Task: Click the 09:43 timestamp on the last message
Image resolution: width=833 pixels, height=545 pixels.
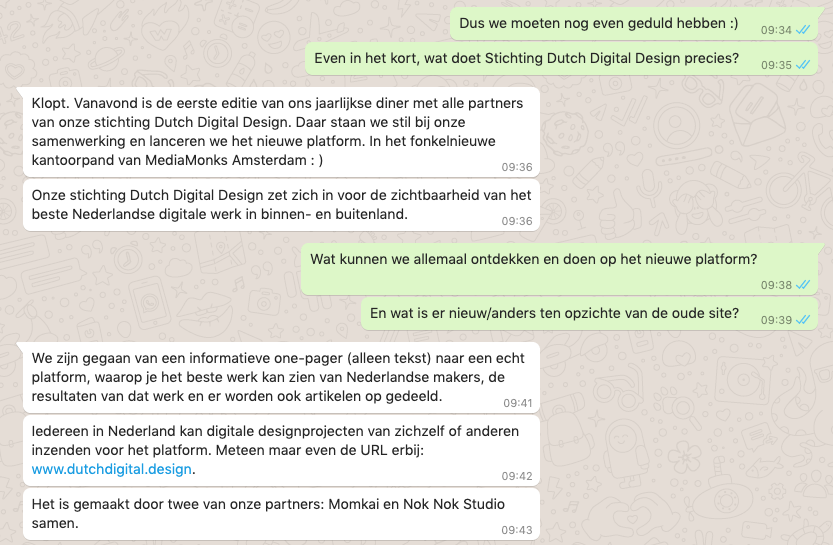Action: coord(517,530)
